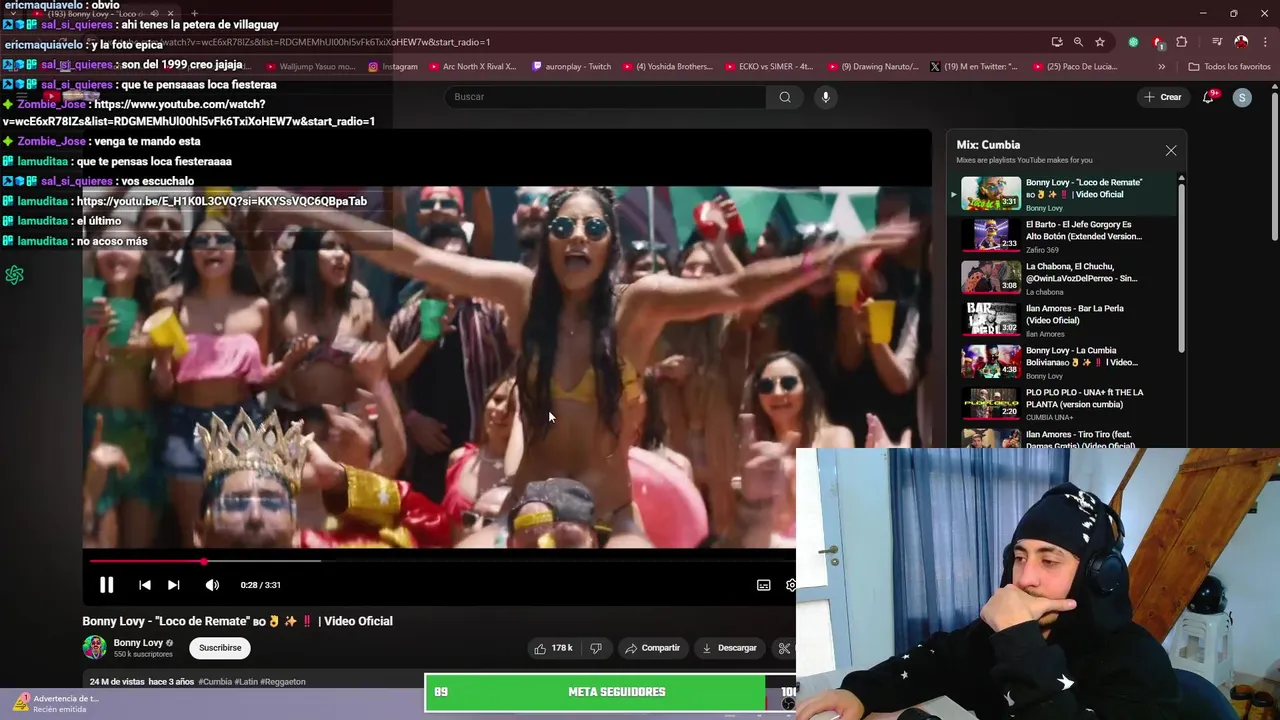Play PLO PLO PLO - UNA+ from mix
The width and height of the screenshot is (1280, 720).
tap(1060, 404)
